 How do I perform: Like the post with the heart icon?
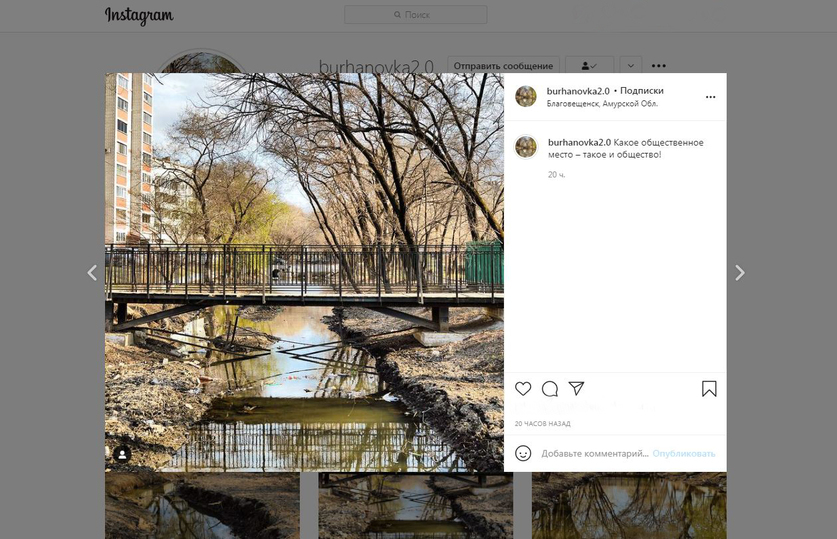coord(523,389)
